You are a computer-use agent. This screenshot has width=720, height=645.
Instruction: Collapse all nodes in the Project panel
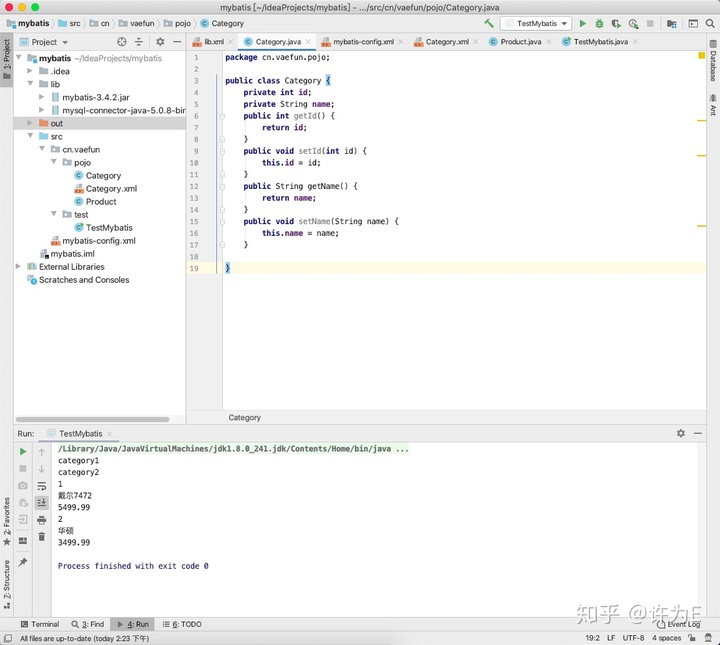coord(139,42)
